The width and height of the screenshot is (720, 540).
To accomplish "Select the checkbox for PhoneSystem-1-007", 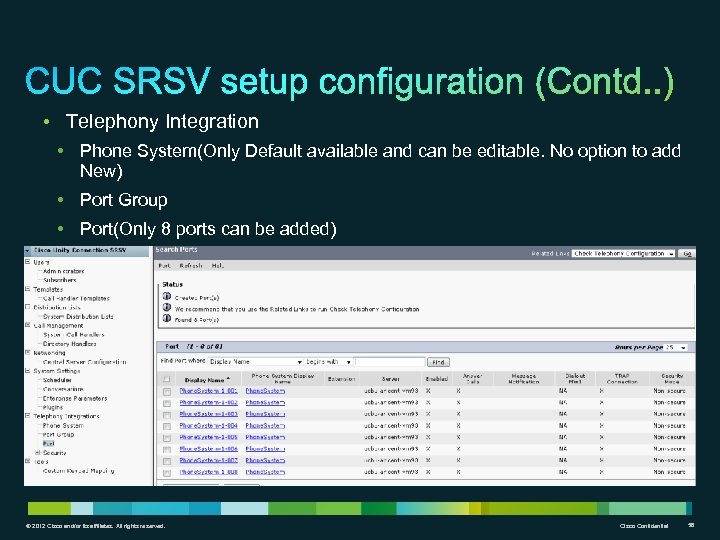I will tap(167, 461).
